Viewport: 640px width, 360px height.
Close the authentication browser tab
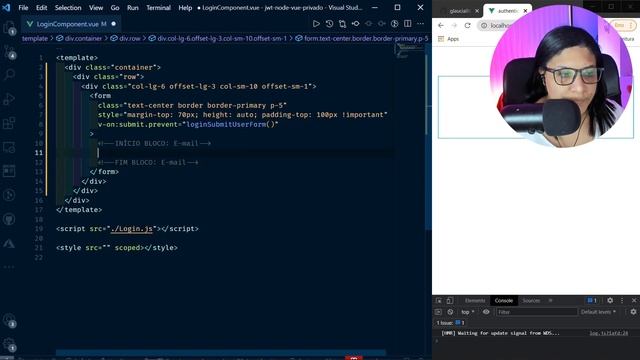[525, 11]
